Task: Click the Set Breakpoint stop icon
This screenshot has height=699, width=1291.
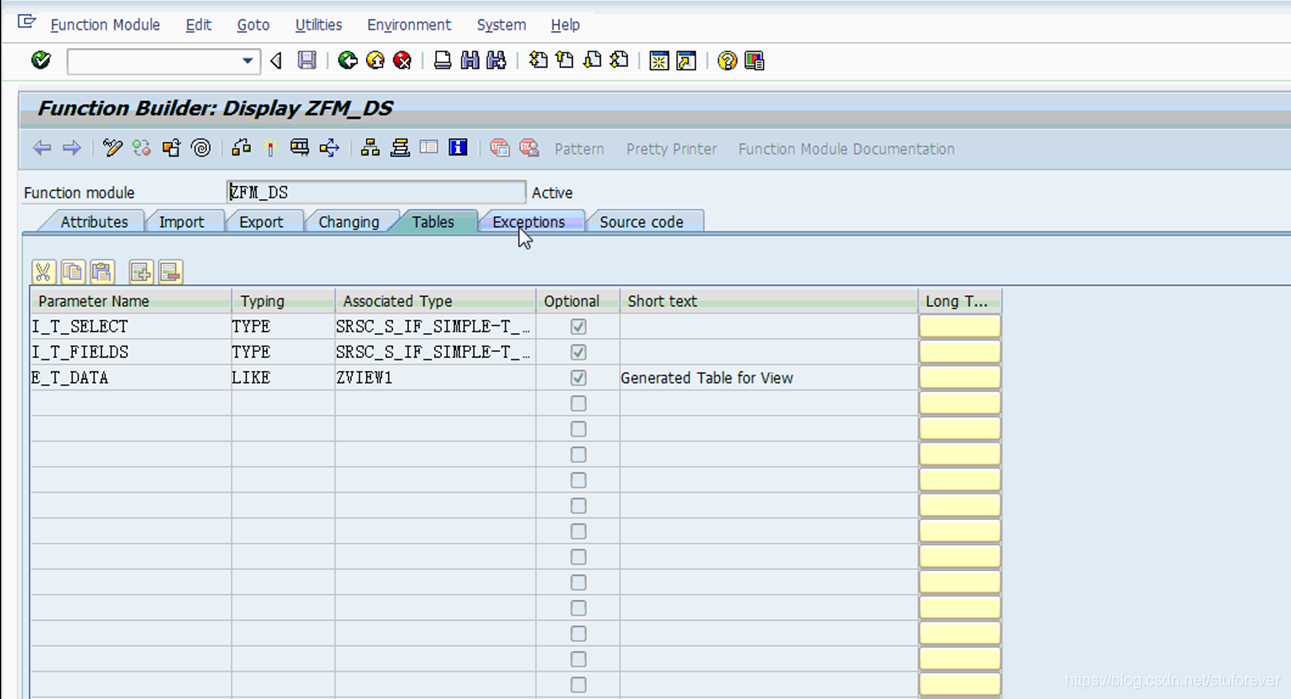Action: click(x=500, y=148)
